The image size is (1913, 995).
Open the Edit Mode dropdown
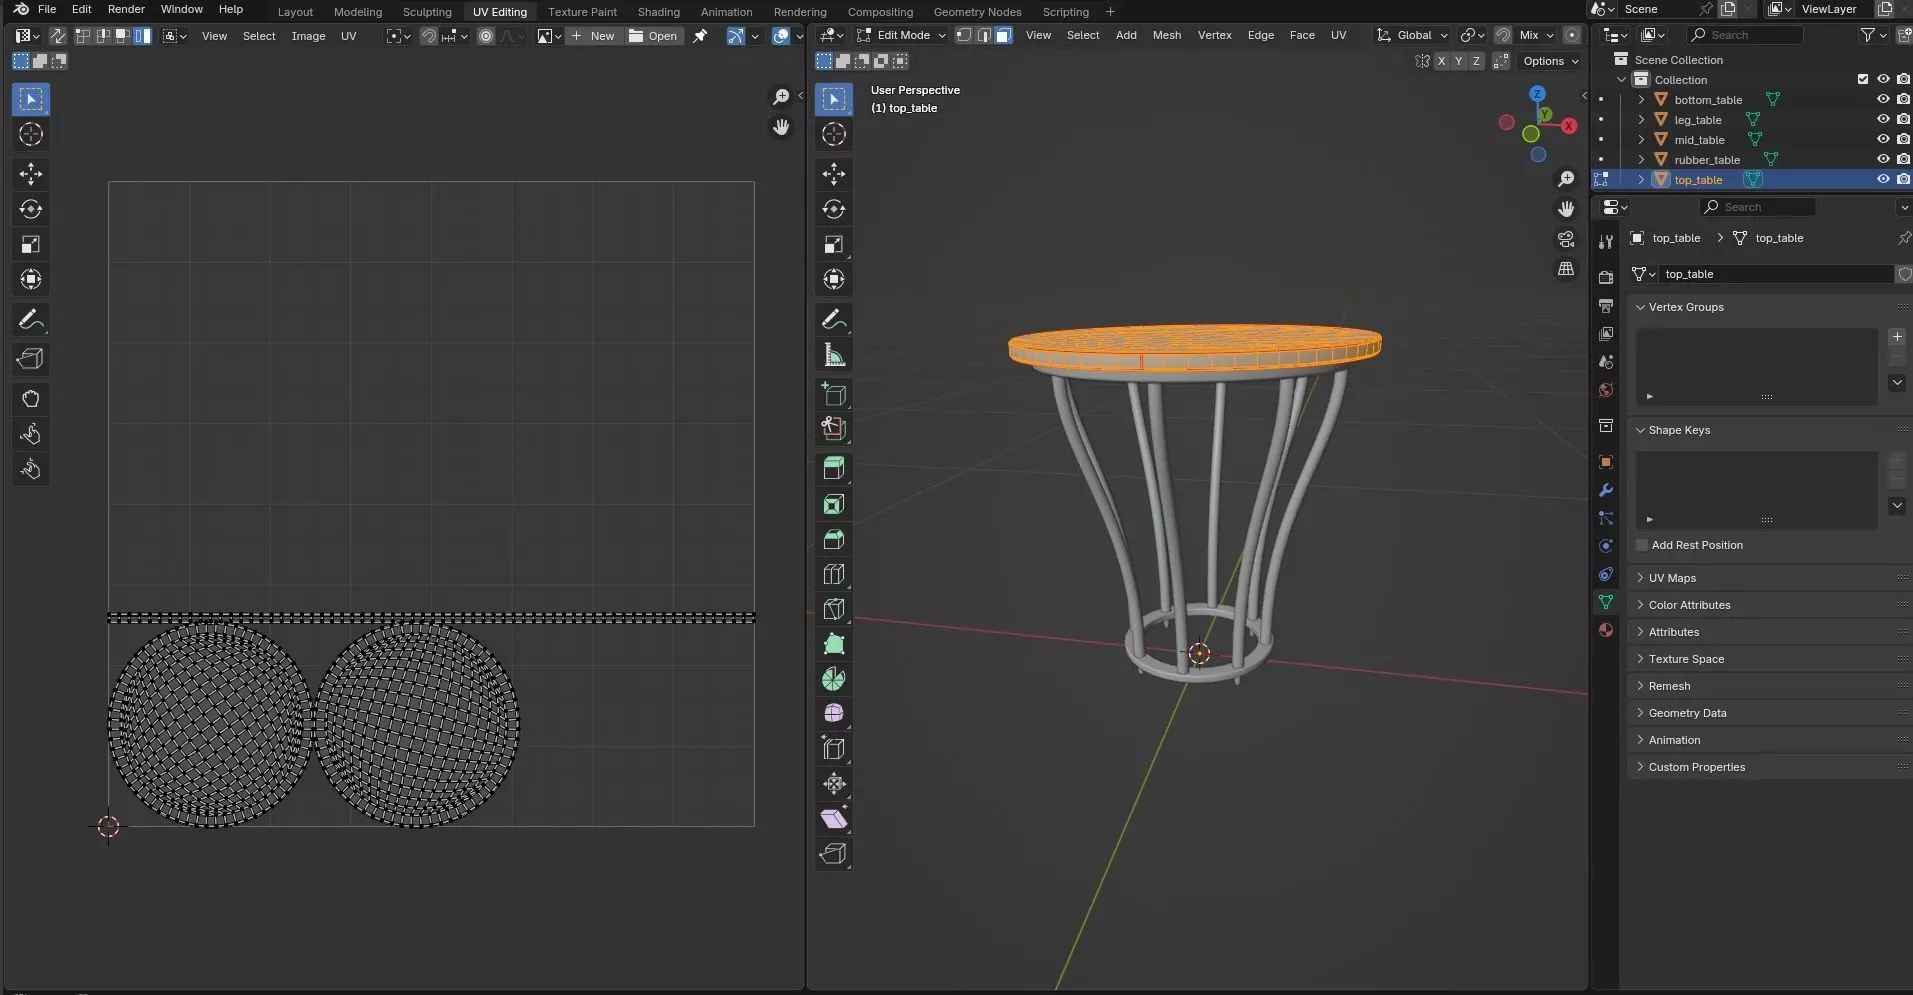(901, 35)
